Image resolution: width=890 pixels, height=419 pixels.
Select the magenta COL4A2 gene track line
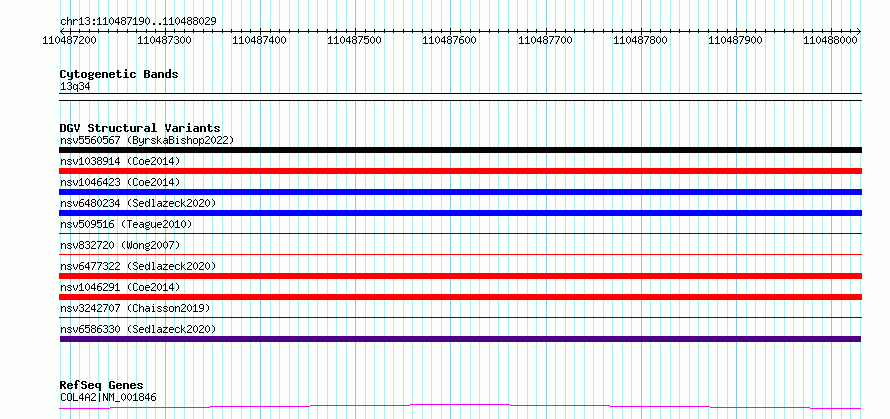(460, 407)
